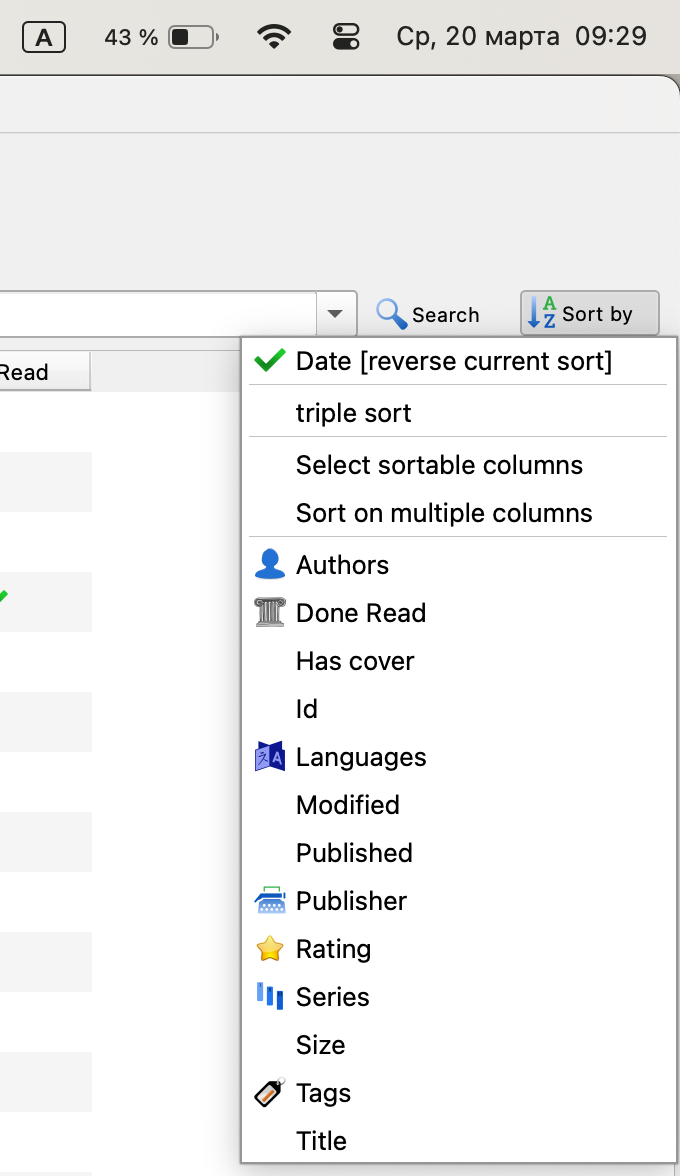
Task: Toggle the checked Date reverse sort entry
Action: (453, 361)
